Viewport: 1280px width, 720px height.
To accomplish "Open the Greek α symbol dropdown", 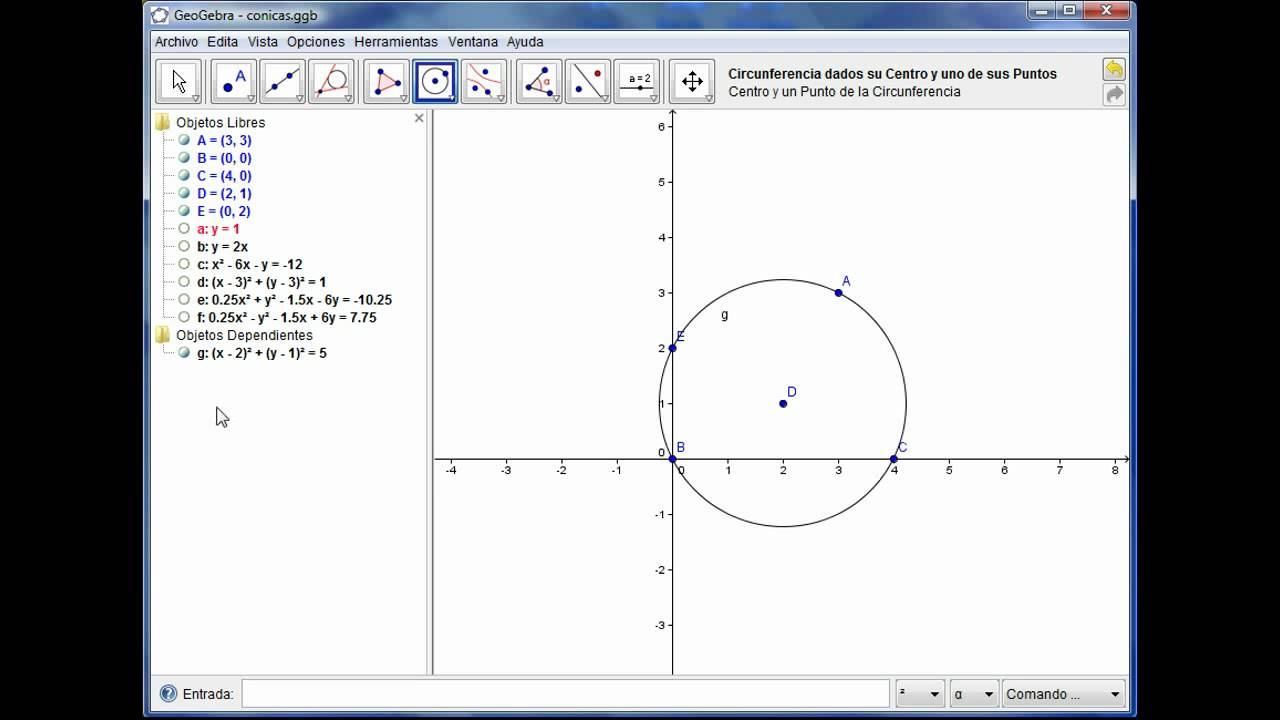I will (974, 694).
